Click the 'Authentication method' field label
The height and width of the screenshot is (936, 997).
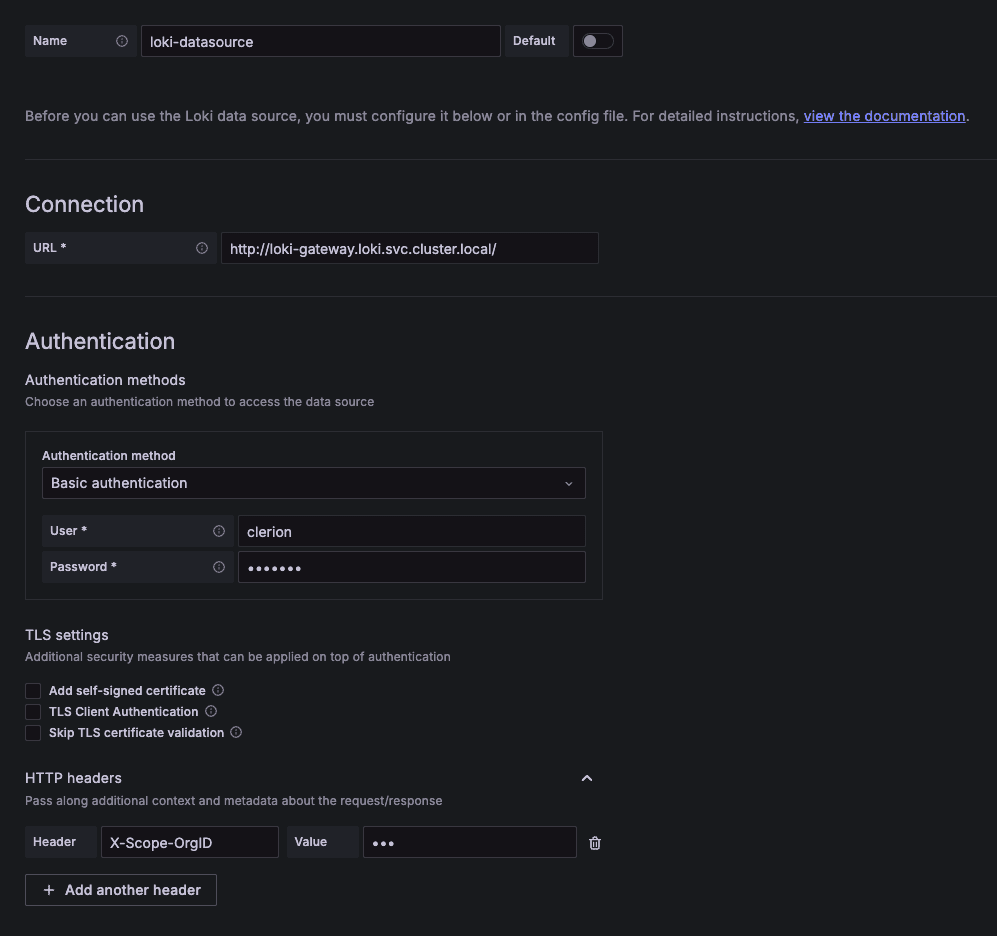point(109,456)
